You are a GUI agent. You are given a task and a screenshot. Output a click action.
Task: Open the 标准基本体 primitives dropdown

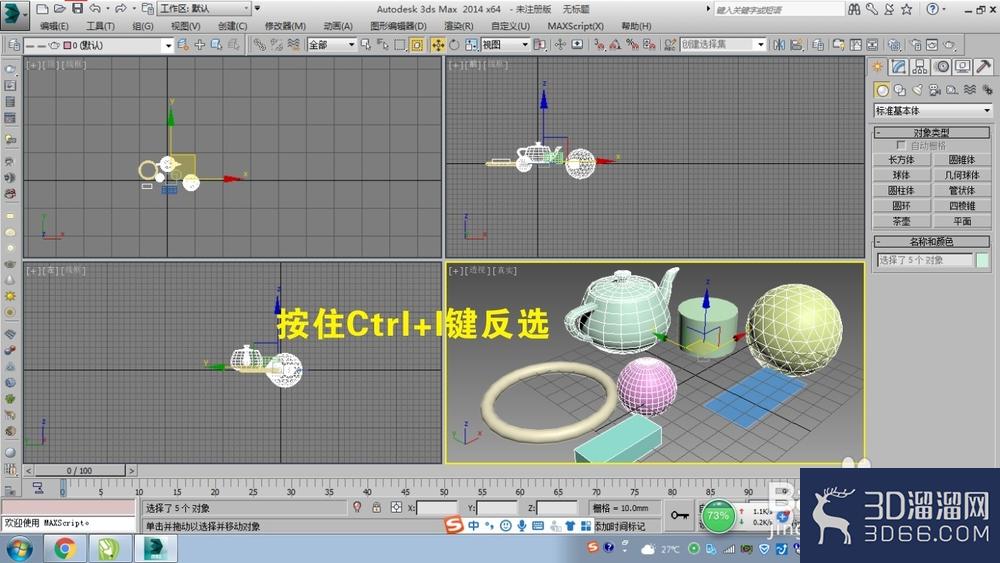[932, 110]
